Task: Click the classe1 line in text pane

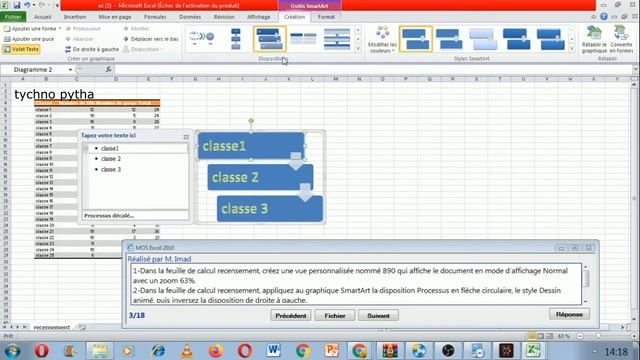Action: (x=135, y=149)
